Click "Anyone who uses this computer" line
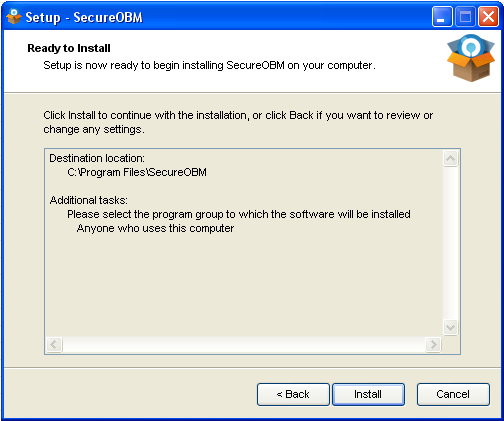The image size is (504, 421). click(155, 228)
